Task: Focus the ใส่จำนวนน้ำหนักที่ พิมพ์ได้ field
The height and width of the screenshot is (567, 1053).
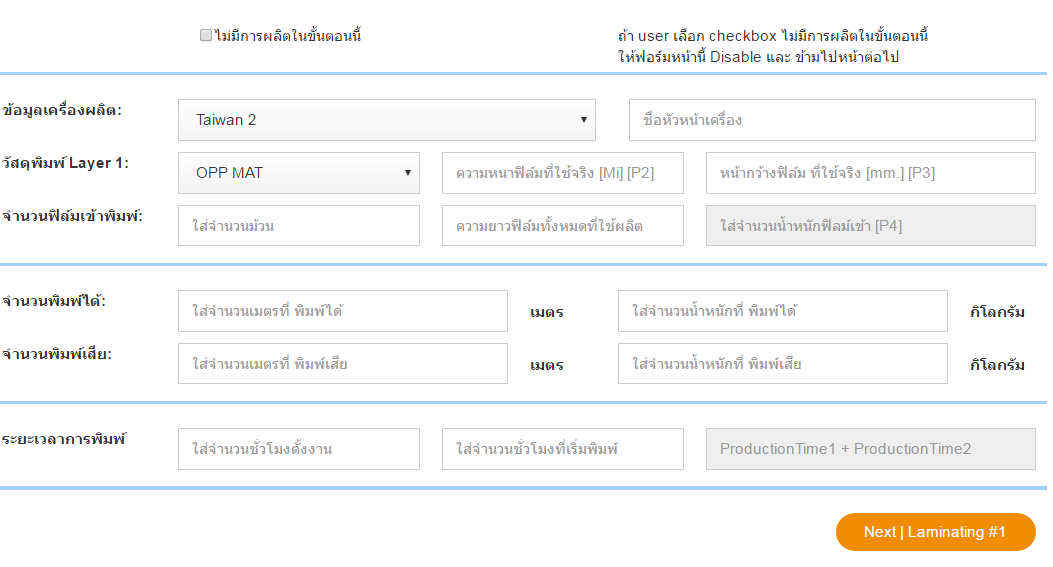Action: click(782, 311)
